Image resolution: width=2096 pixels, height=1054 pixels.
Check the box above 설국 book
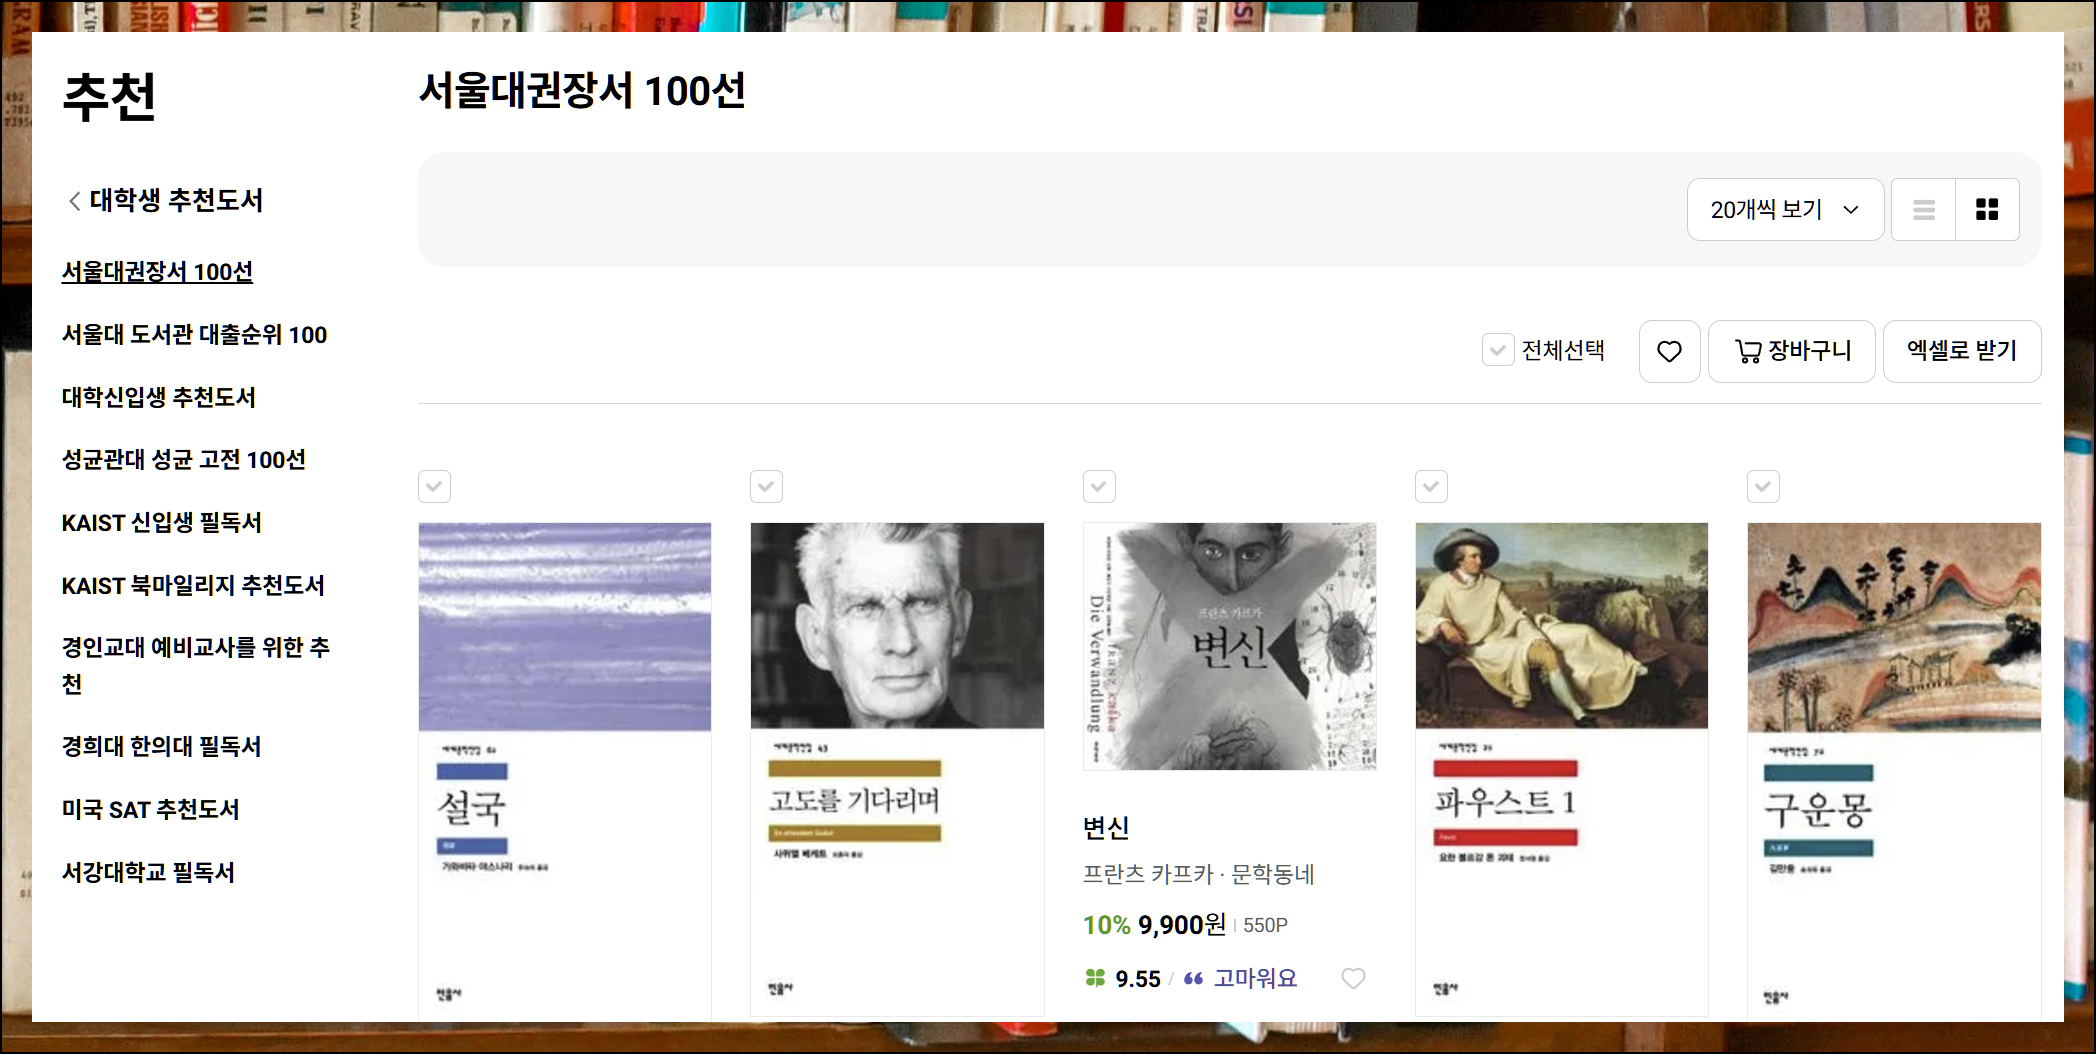tap(434, 487)
